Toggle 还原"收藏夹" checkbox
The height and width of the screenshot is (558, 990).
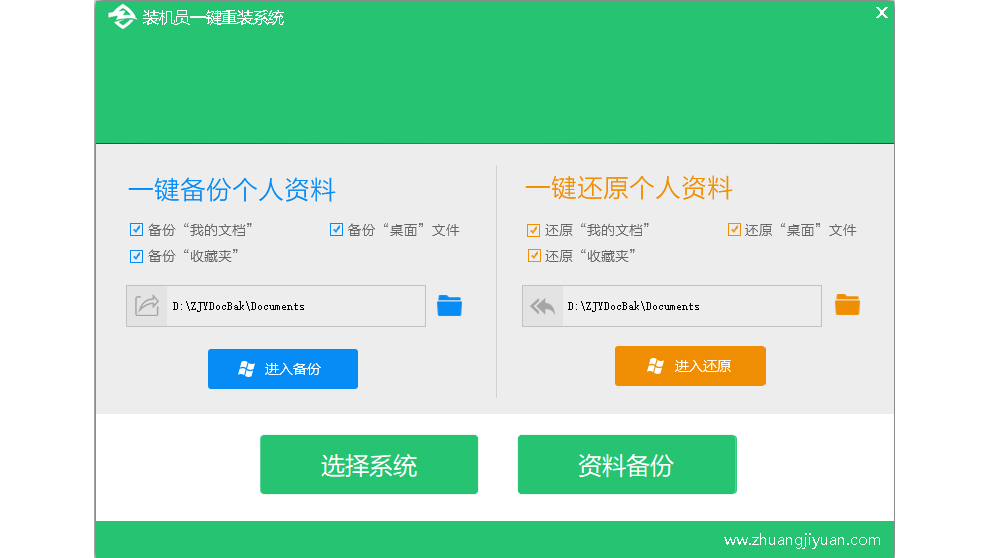click(x=534, y=256)
